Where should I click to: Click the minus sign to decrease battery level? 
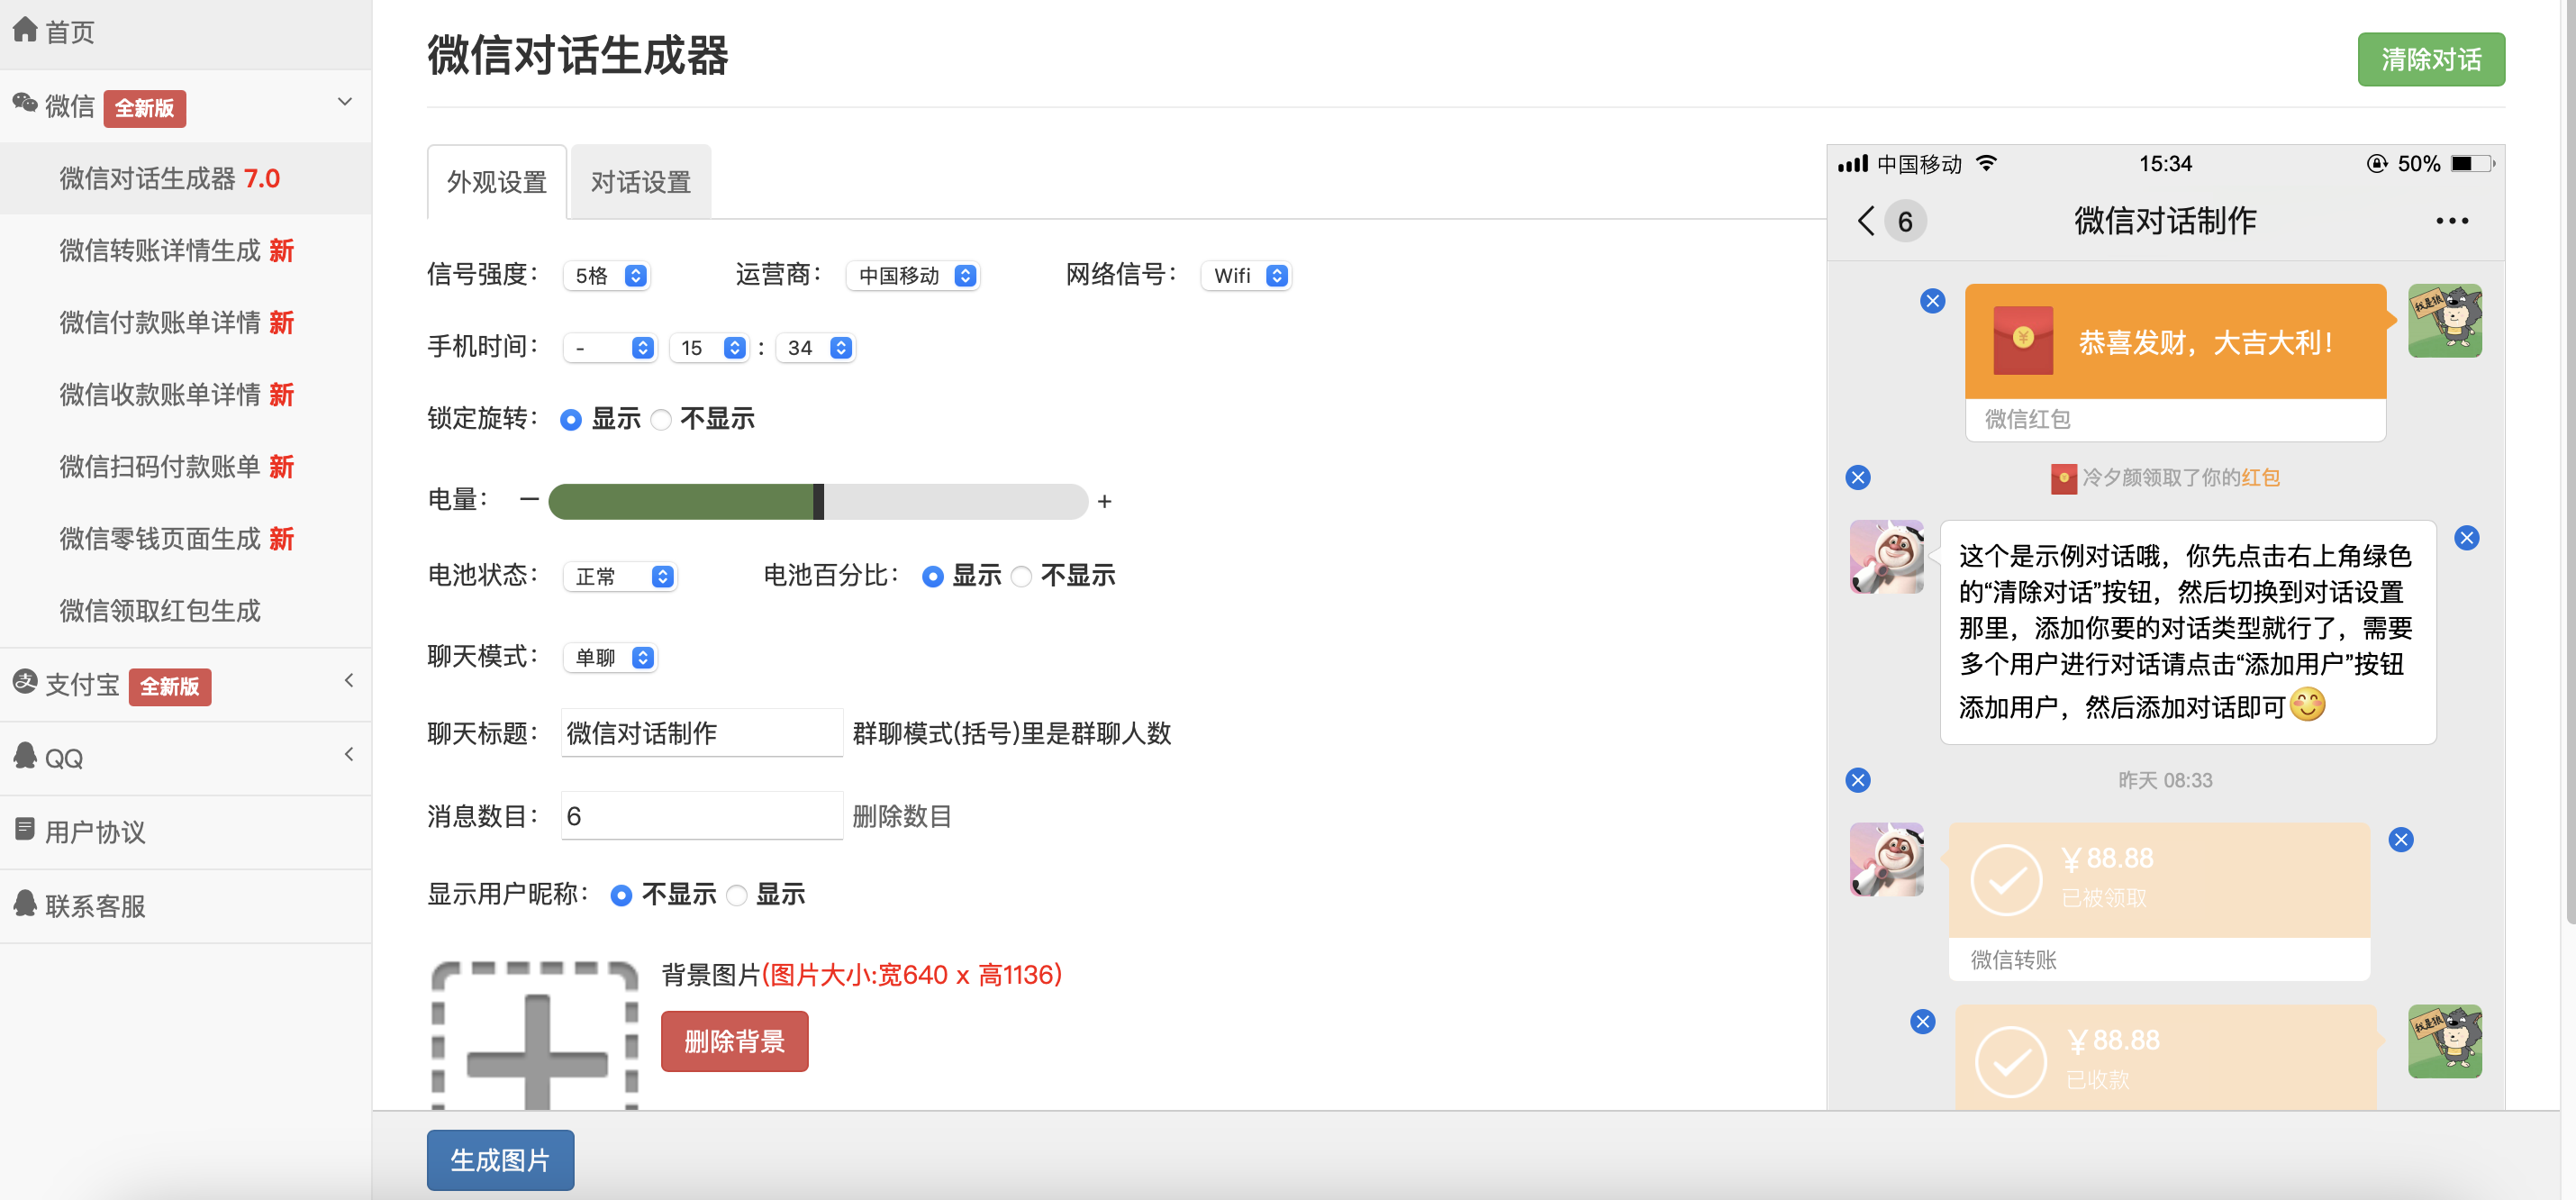(x=530, y=499)
